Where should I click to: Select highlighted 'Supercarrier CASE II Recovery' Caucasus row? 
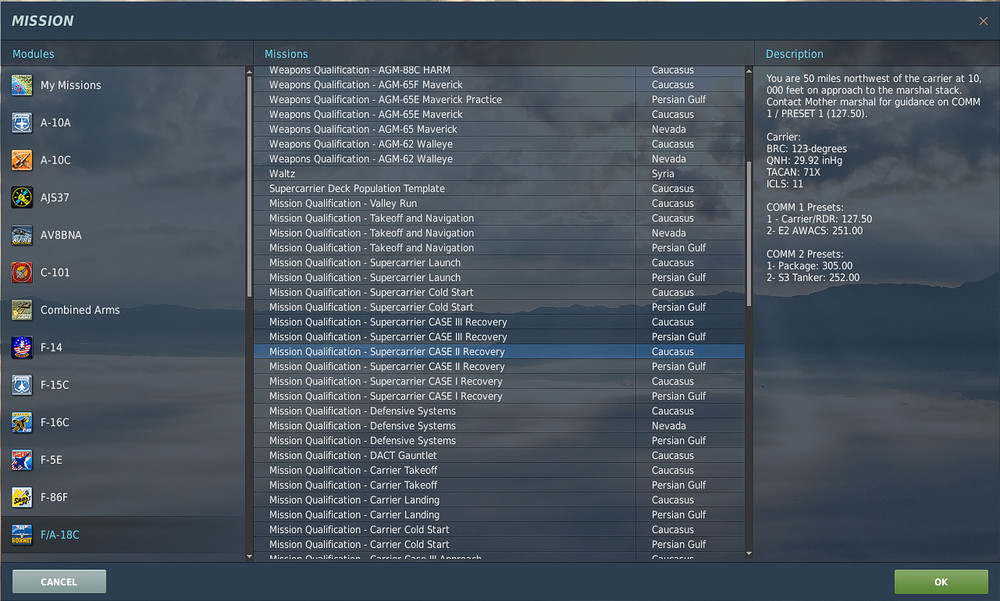[x=499, y=352]
